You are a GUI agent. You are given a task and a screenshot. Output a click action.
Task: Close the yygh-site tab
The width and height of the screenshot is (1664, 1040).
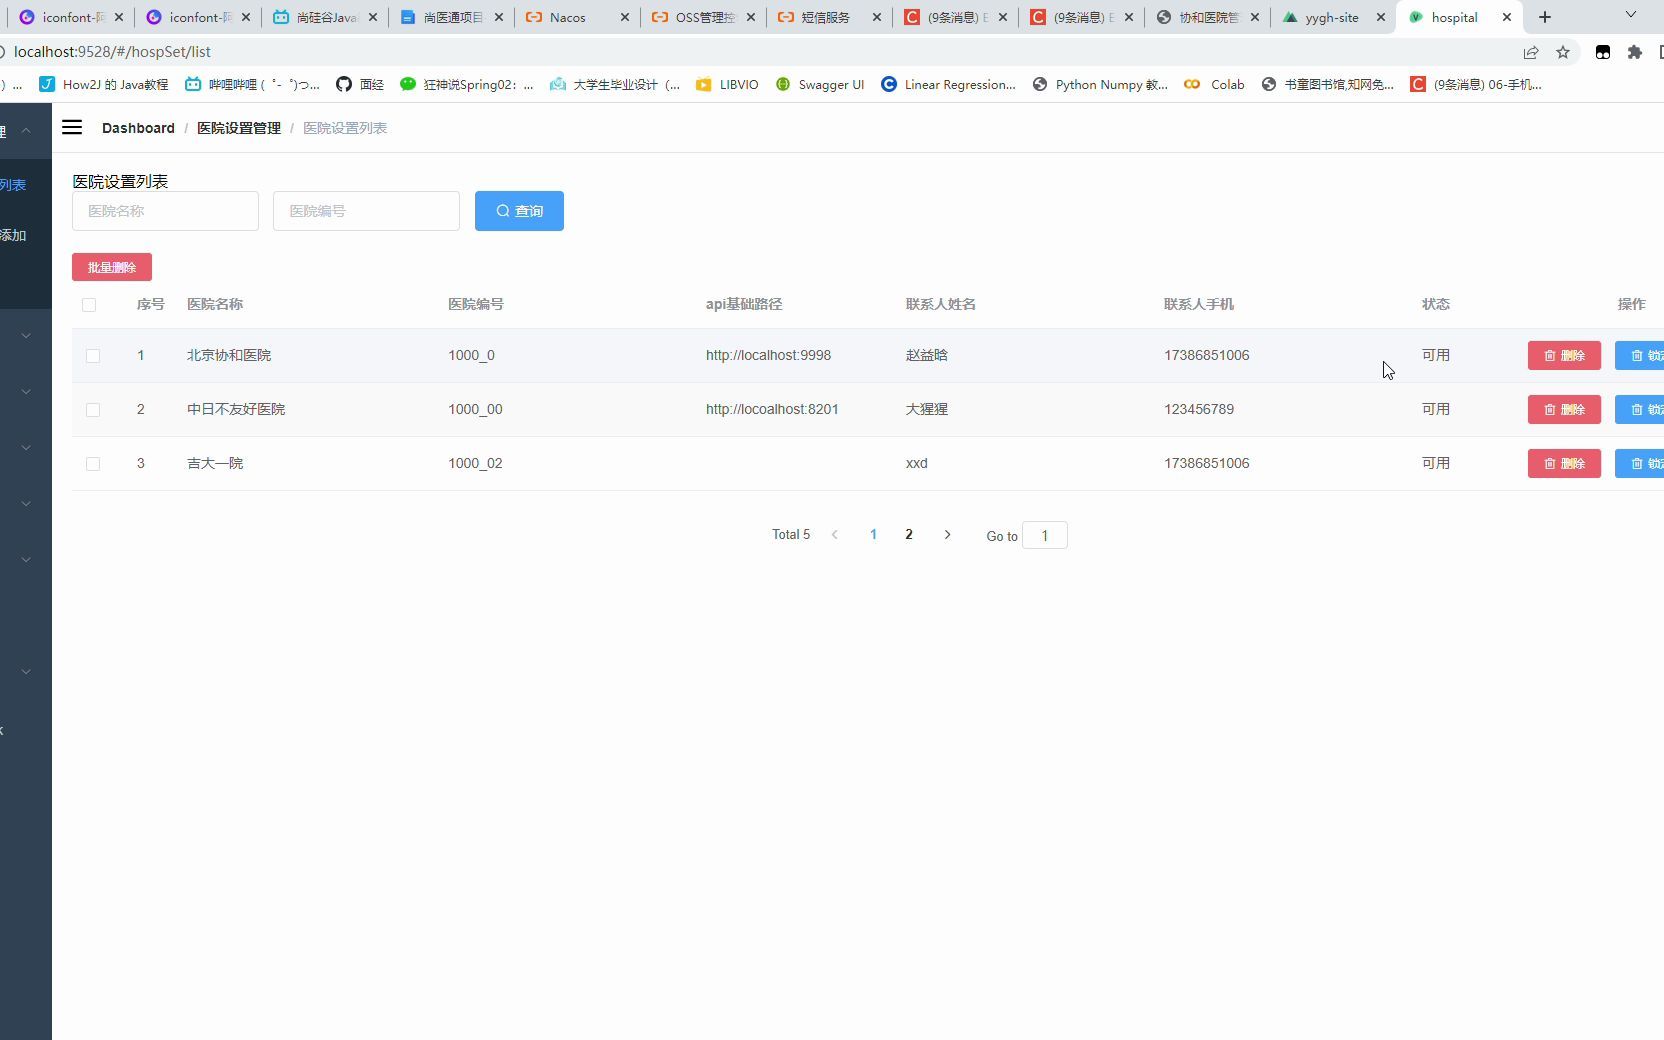tap(1381, 17)
